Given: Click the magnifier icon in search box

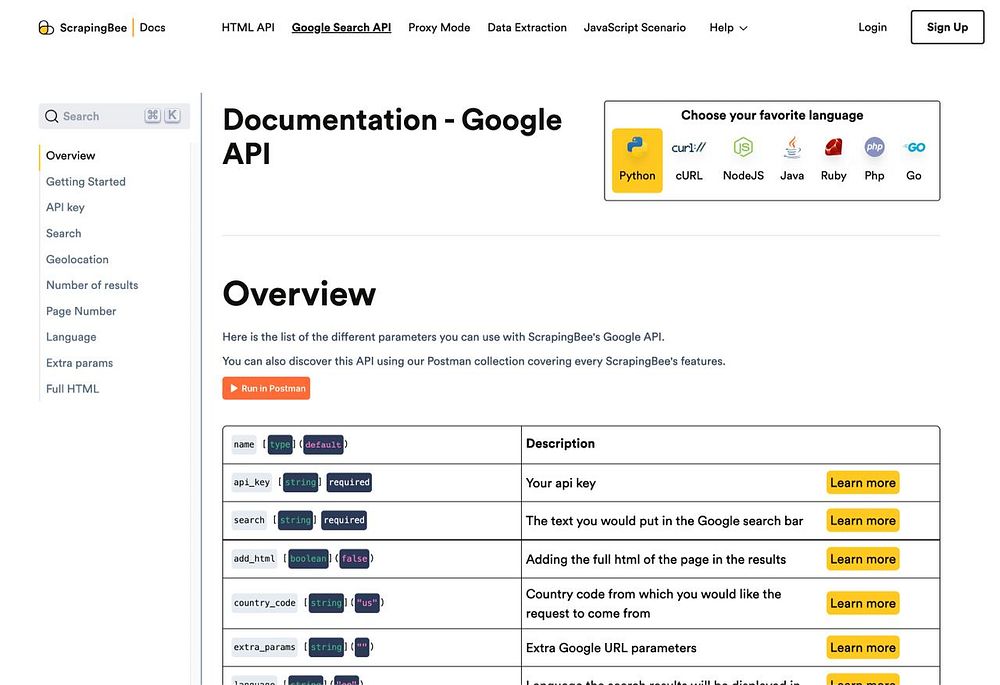Looking at the screenshot, I should [52, 116].
